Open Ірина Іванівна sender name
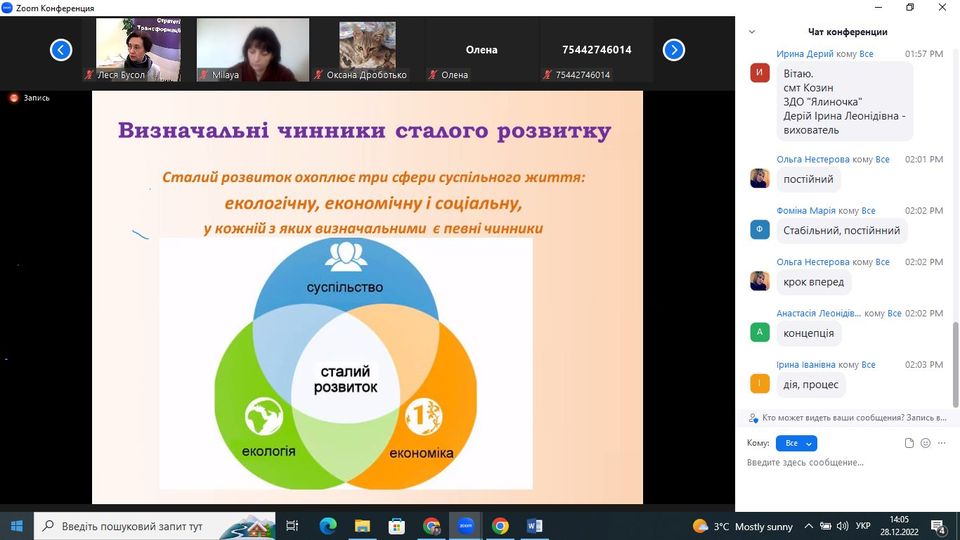 coord(806,365)
